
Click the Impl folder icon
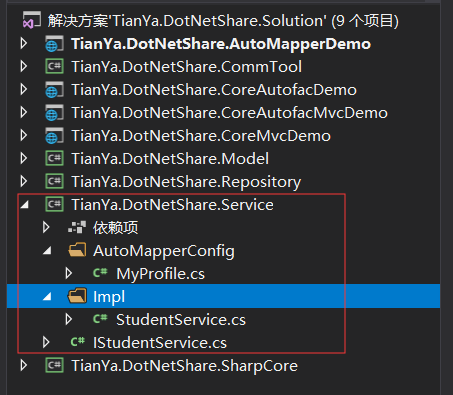click(x=77, y=296)
